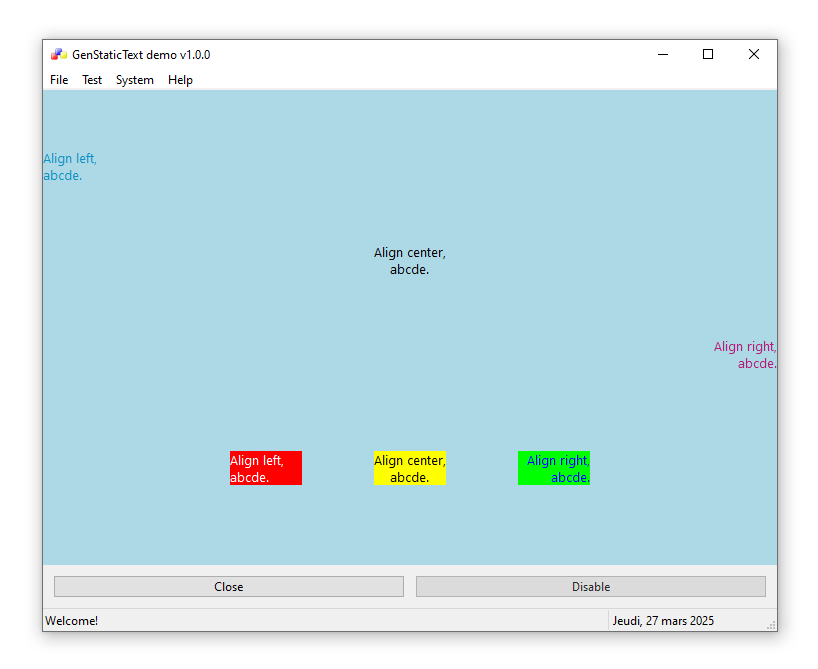The height and width of the screenshot is (669, 818).
Task: Click the 'GenStaticText demo v1.0.0' window title
Action: [x=141, y=55]
